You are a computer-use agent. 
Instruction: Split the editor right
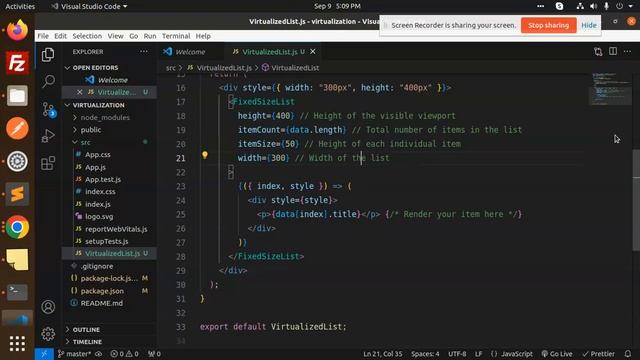pos(613,51)
